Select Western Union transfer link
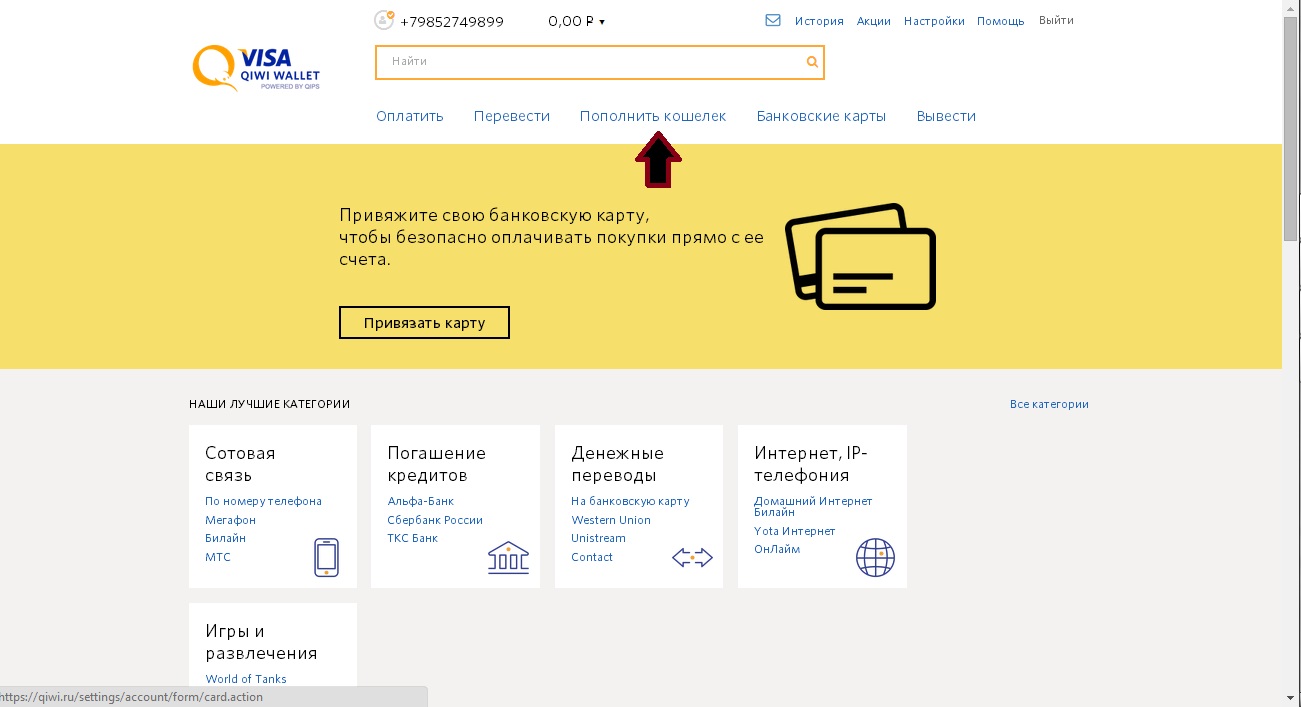 (611, 520)
